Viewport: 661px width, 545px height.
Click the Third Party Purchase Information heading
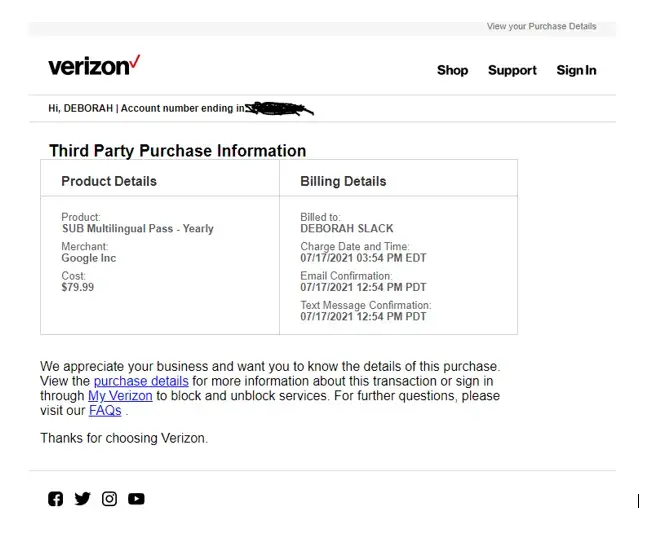(177, 151)
